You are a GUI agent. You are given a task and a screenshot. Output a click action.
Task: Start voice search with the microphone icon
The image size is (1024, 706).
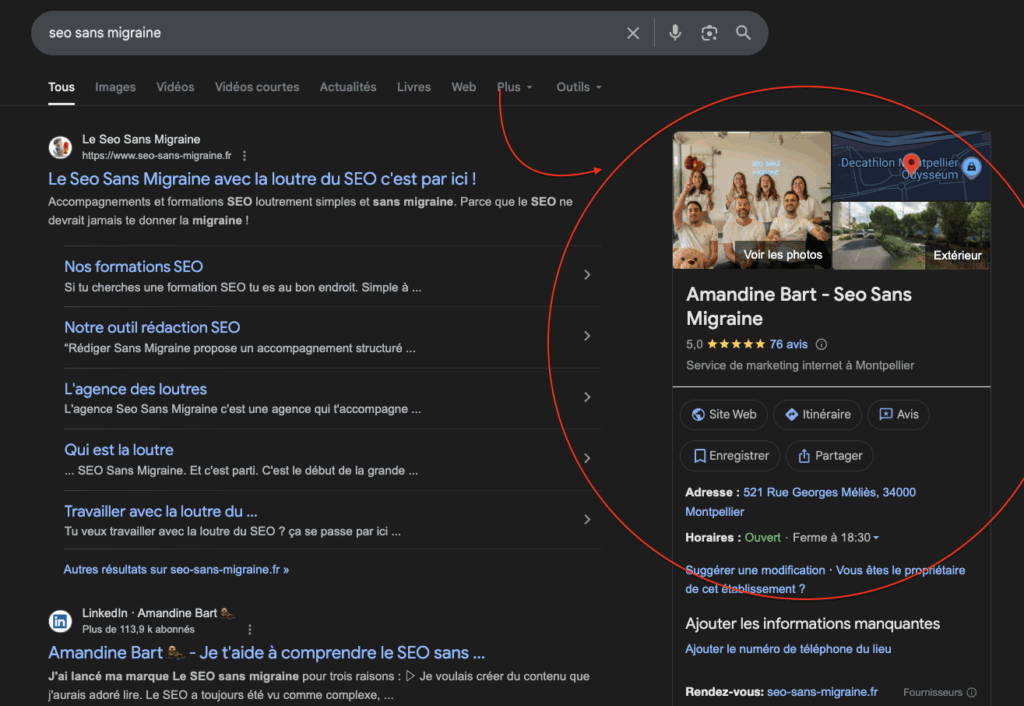tap(675, 33)
